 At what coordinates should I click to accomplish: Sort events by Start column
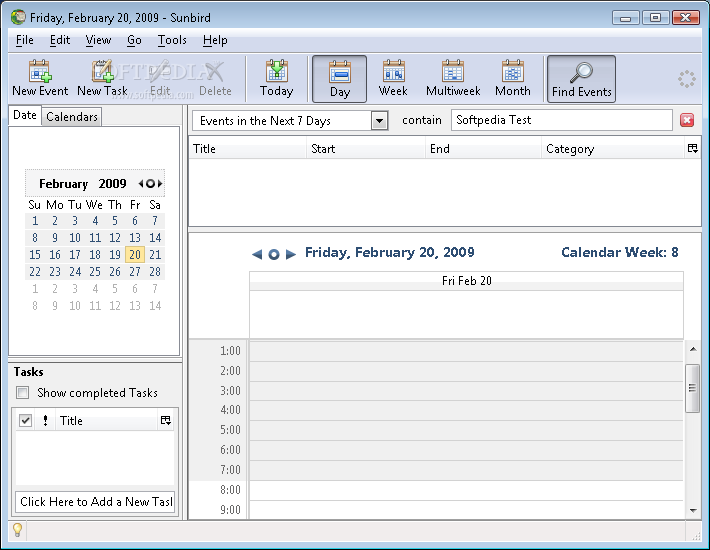pos(366,148)
